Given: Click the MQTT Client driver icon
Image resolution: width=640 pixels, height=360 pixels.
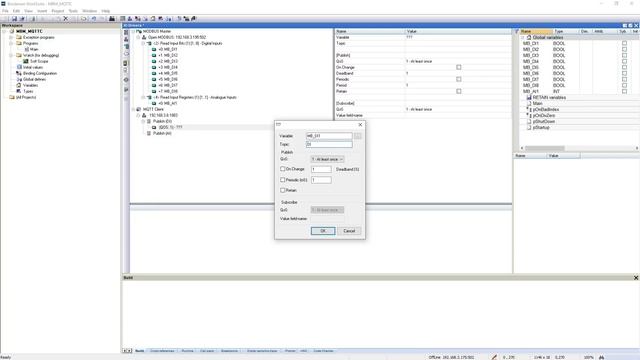Looking at the screenshot, I should pos(139,109).
